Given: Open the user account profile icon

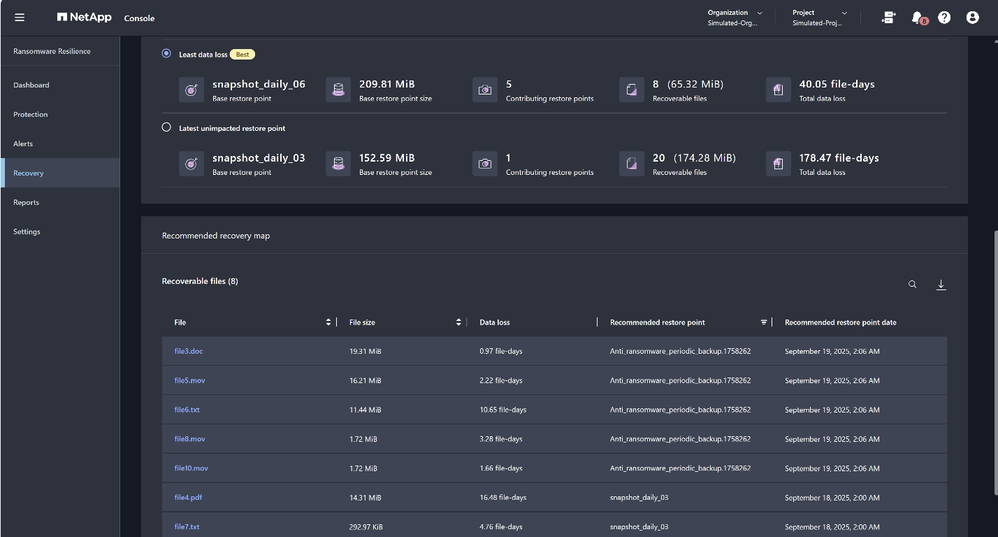Looking at the screenshot, I should (972, 17).
